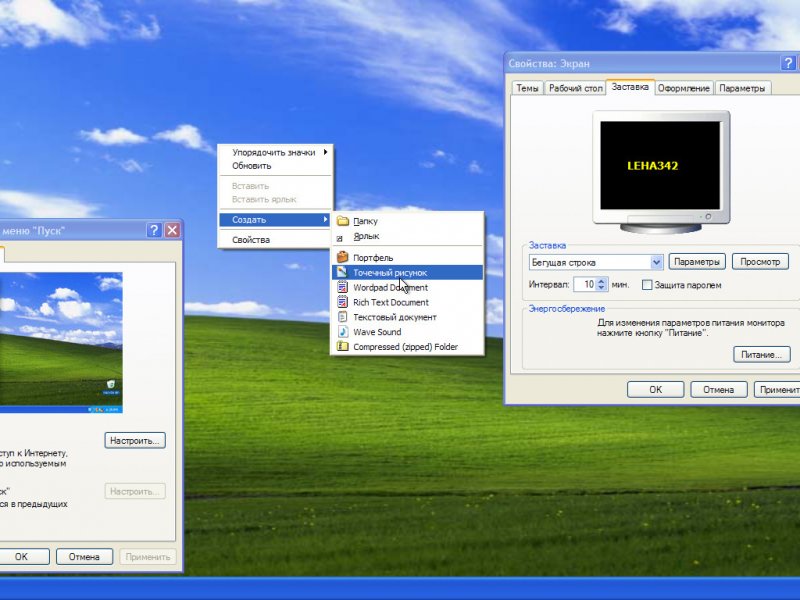Click the screensaver Параметры button
Viewport: 800px width, 600px height.
pos(697,262)
